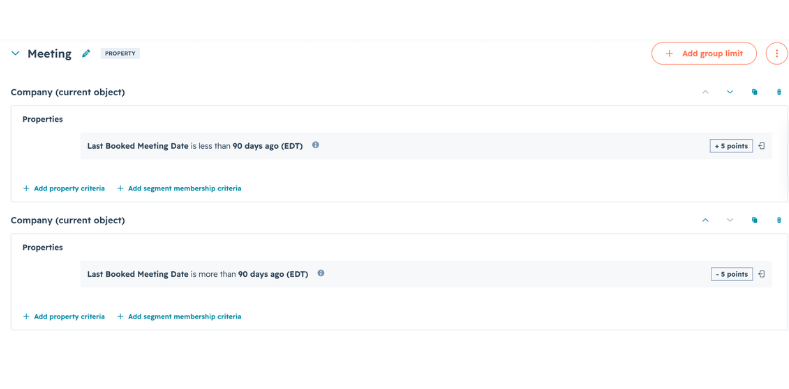Edit the Meeting group name pencil icon
Image resolution: width=789 pixels, height=389 pixels.
pos(86,53)
